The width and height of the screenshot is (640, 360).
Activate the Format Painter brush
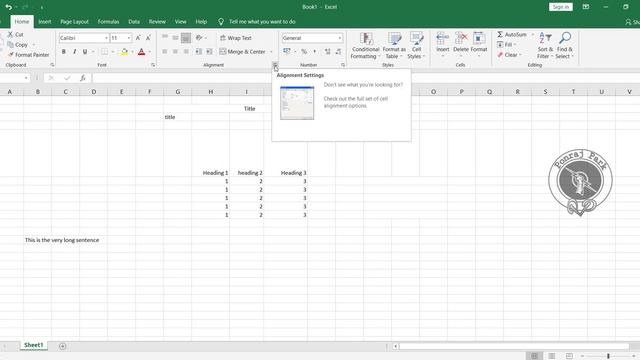tap(11, 55)
